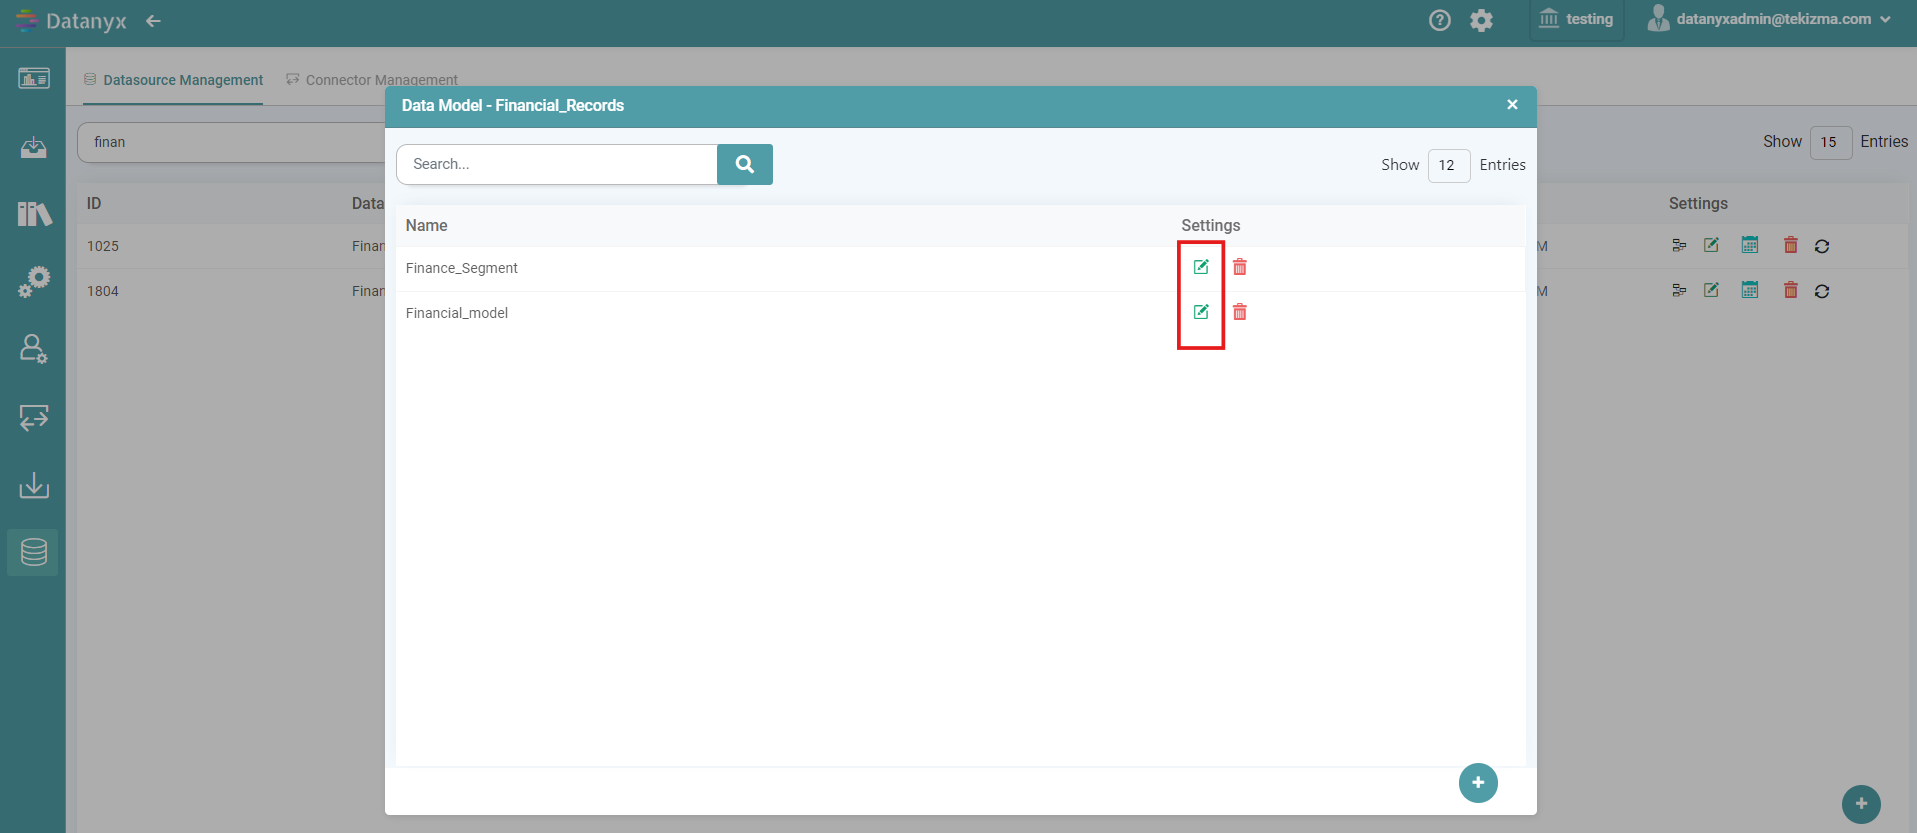Open the help question mark icon
The height and width of the screenshot is (833, 1917).
[1440, 20]
